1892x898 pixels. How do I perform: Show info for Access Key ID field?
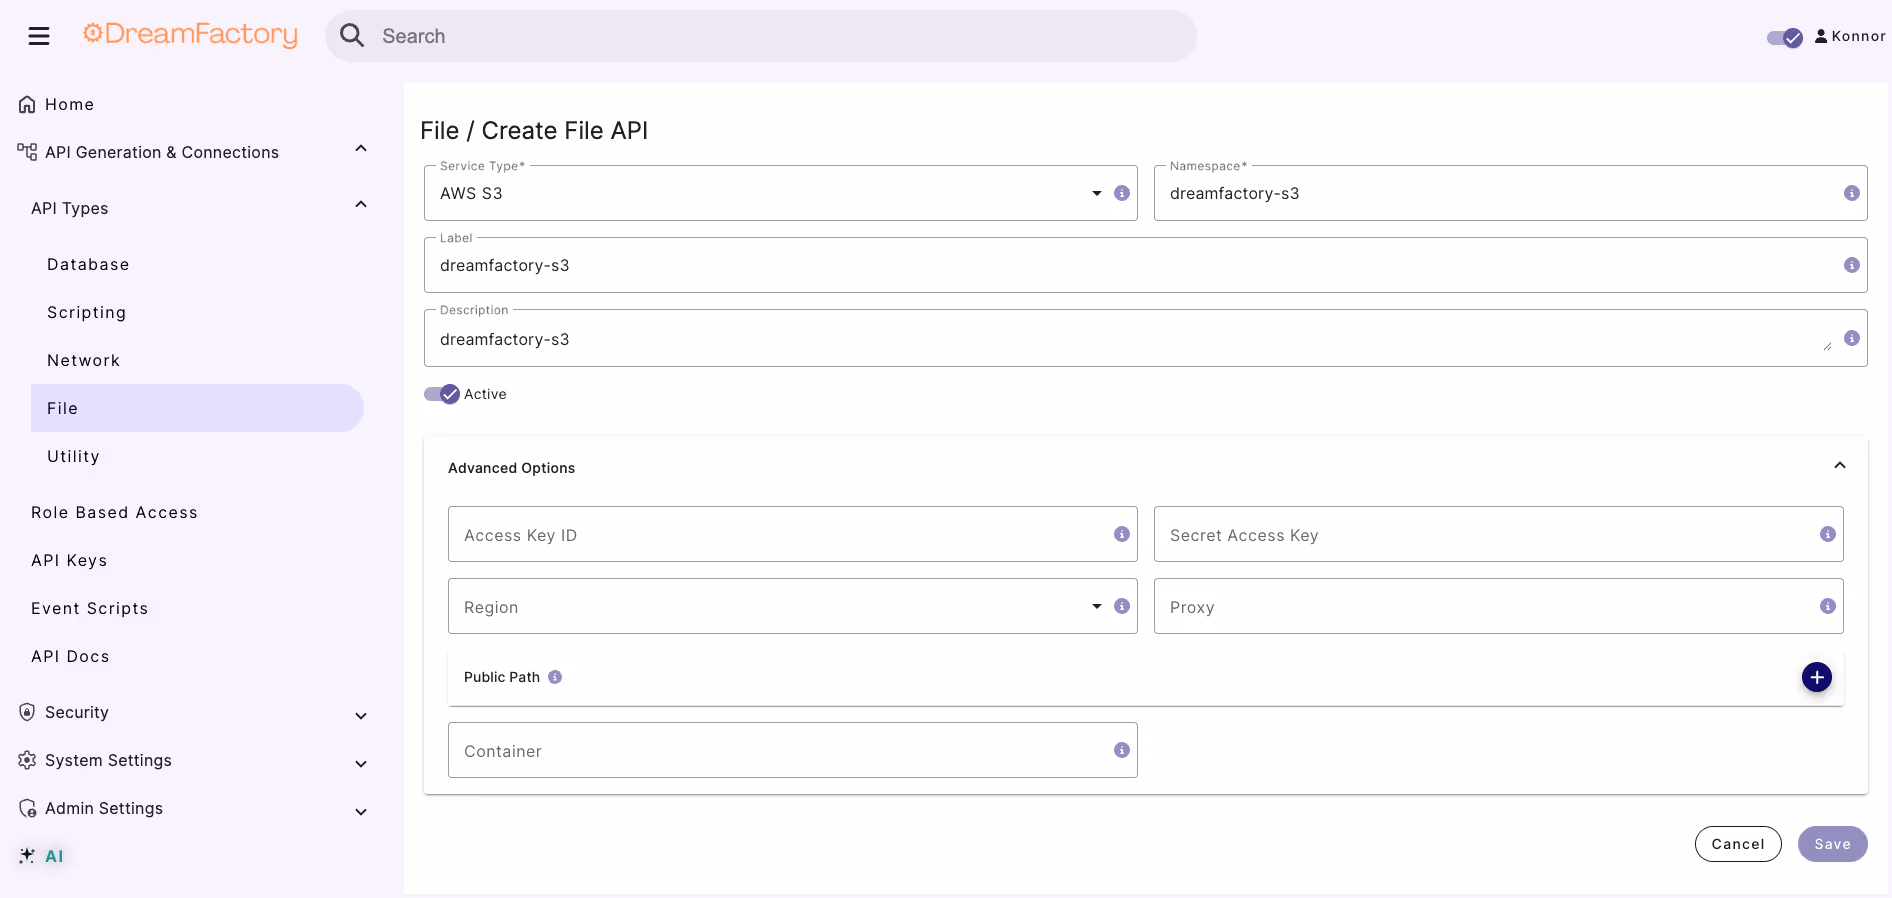click(x=1122, y=534)
